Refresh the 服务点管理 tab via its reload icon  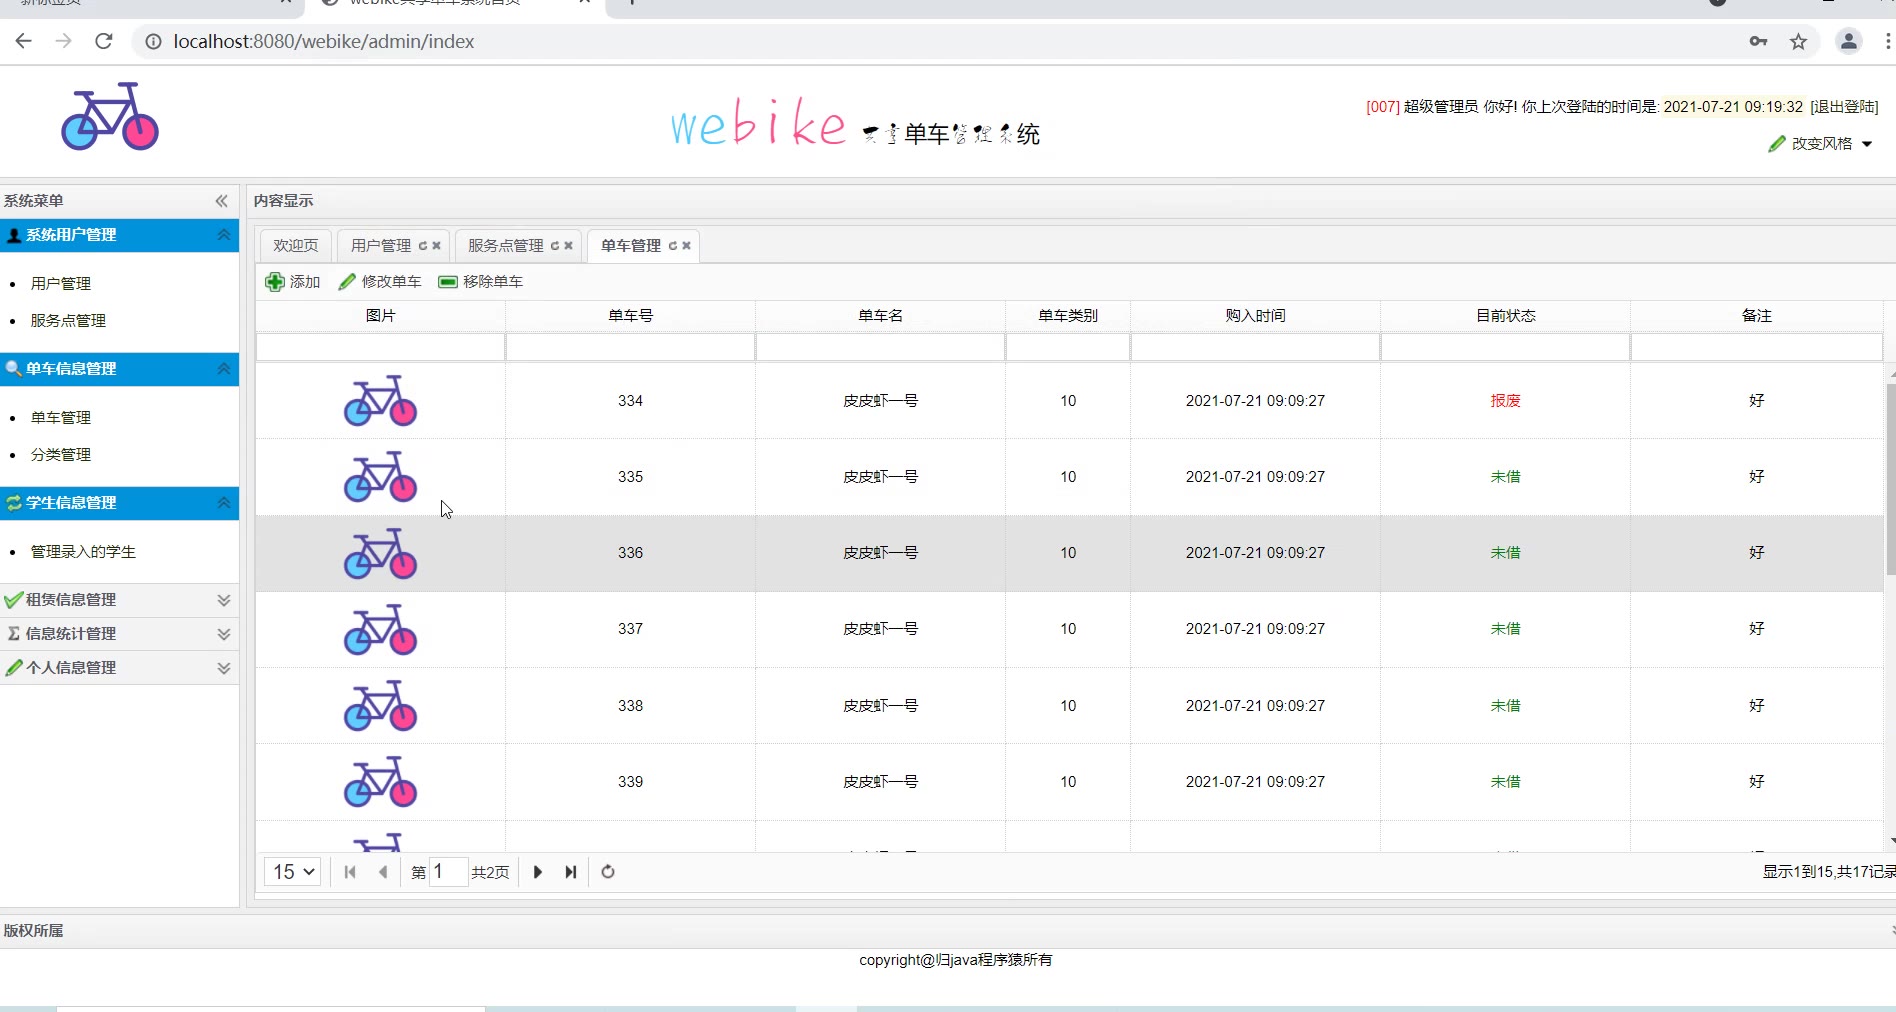coord(555,246)
